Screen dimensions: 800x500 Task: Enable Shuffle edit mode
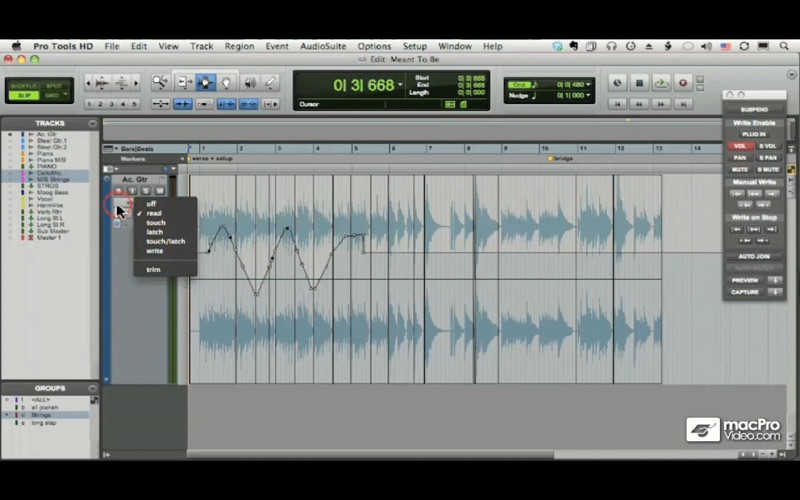[23, 86]
